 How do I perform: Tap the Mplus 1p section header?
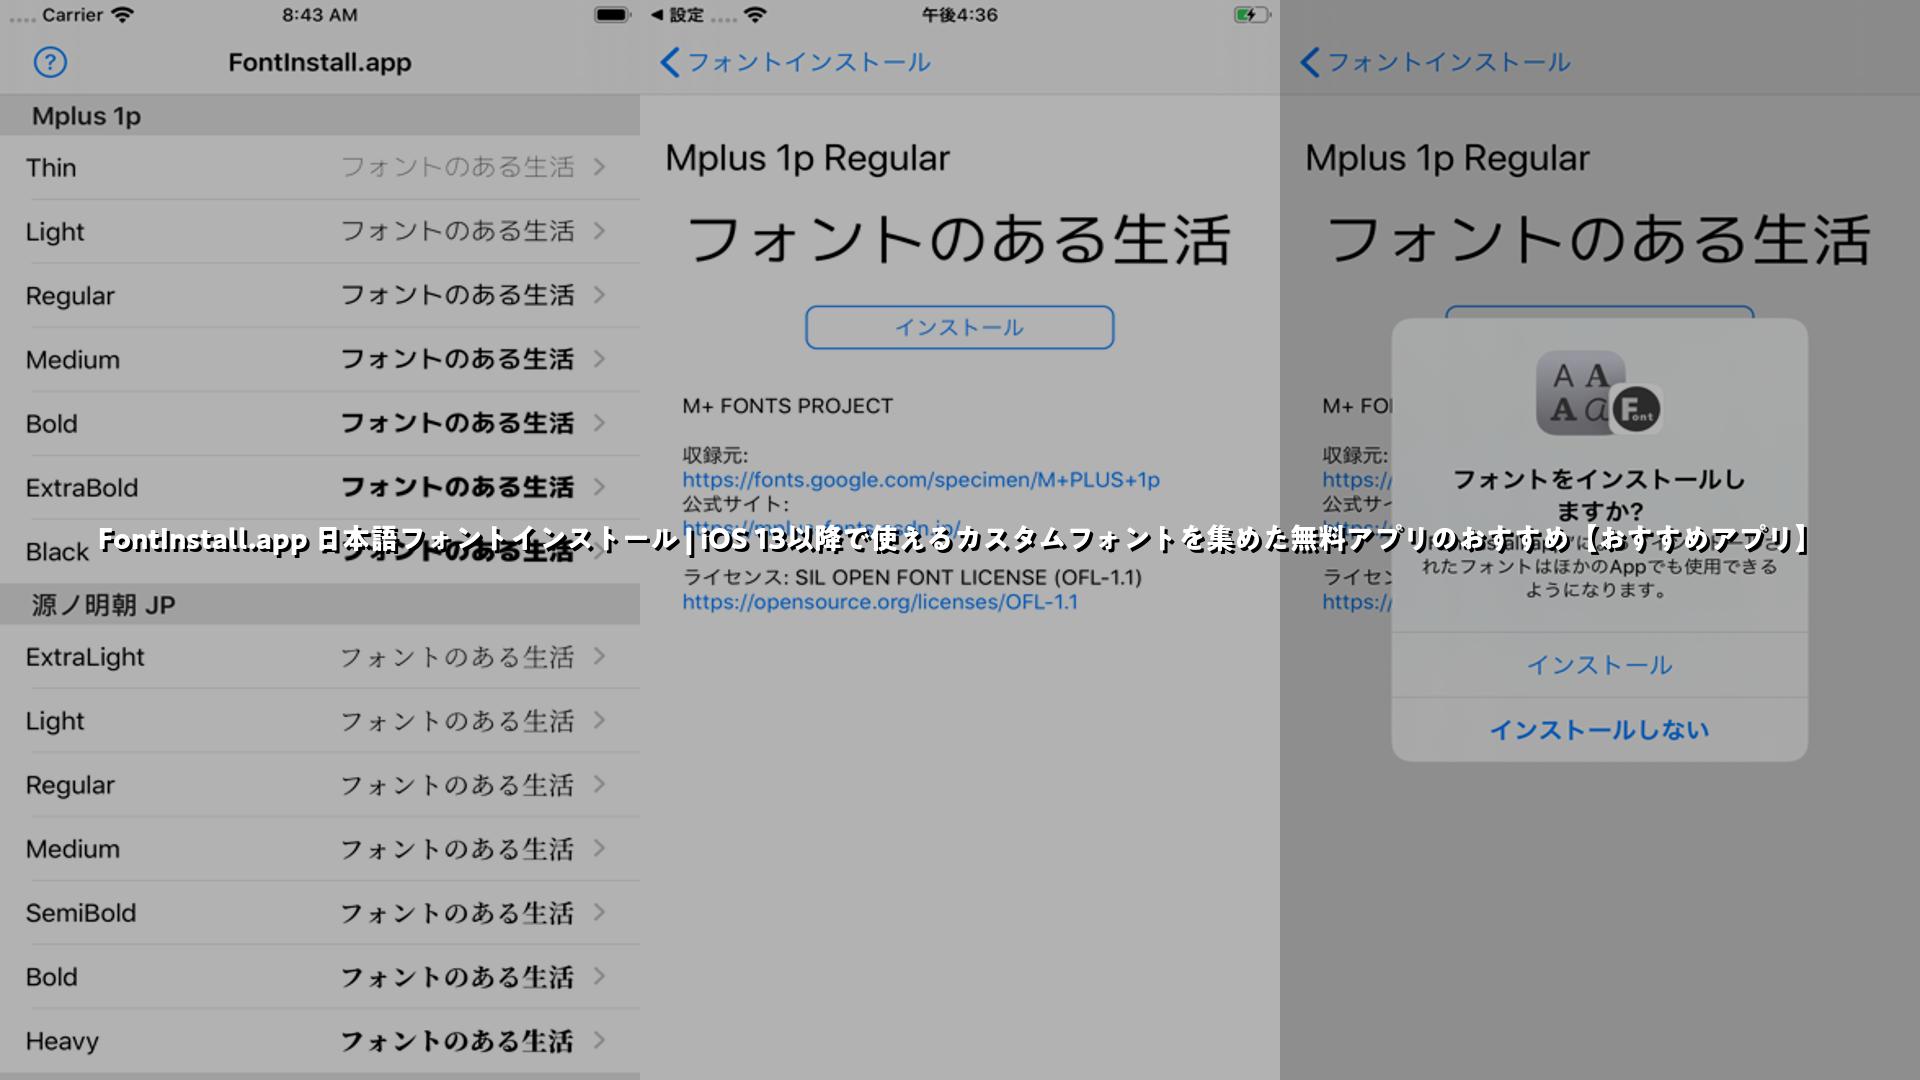320,115
